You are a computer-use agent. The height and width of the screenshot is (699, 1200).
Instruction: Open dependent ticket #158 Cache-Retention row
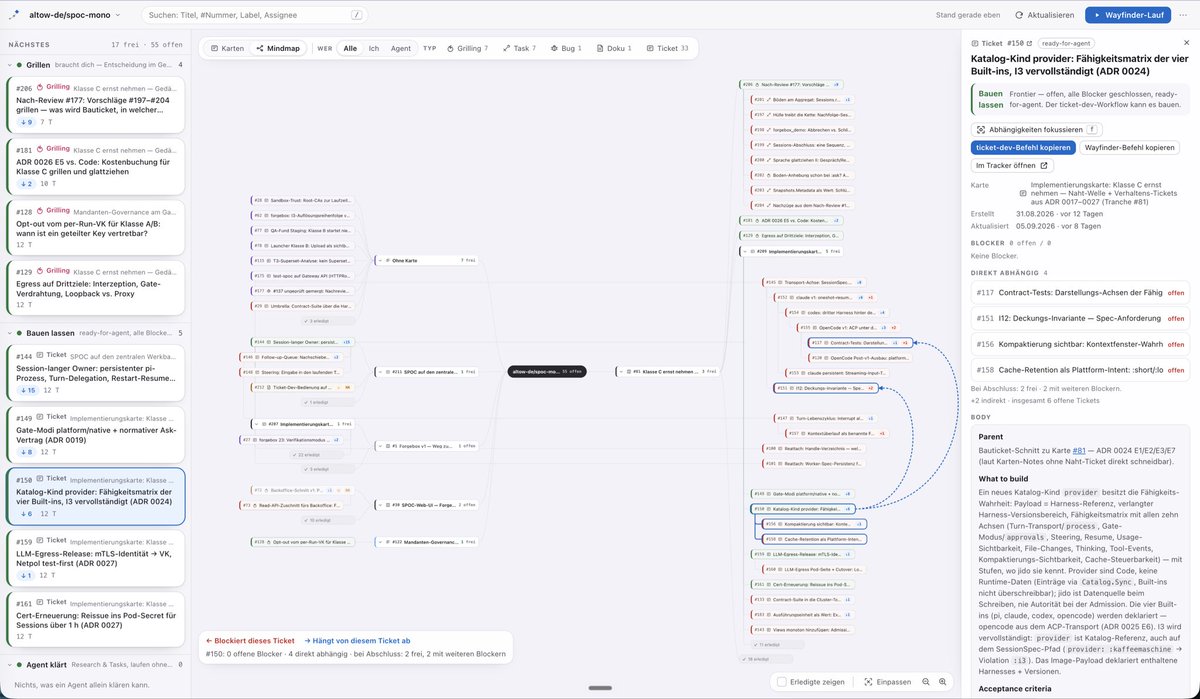pyautogui.click(x=1080, y=370)
